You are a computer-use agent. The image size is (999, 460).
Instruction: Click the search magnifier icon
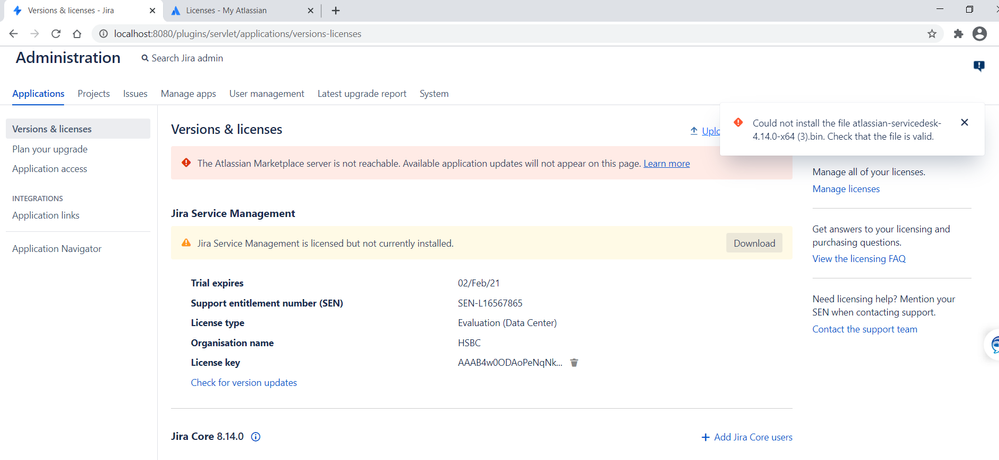pyautogui.click(x=145, y=59)
